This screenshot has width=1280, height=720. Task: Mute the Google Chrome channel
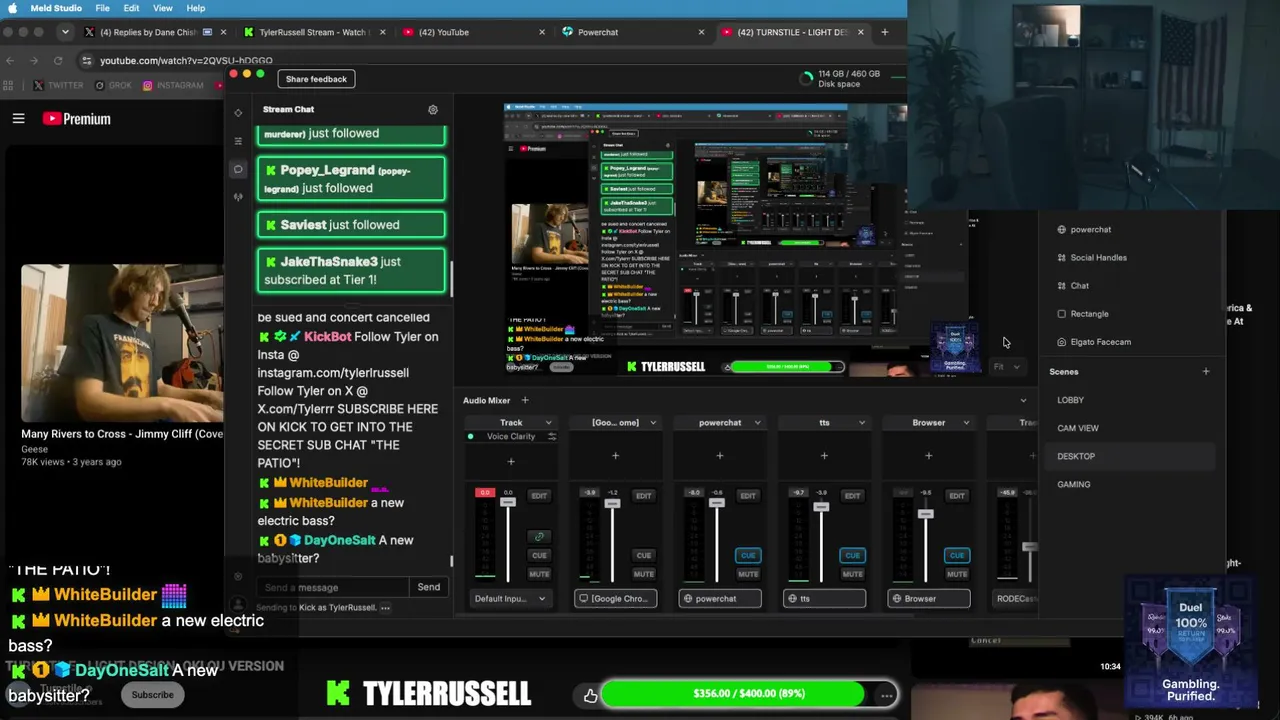click(644, 574)
